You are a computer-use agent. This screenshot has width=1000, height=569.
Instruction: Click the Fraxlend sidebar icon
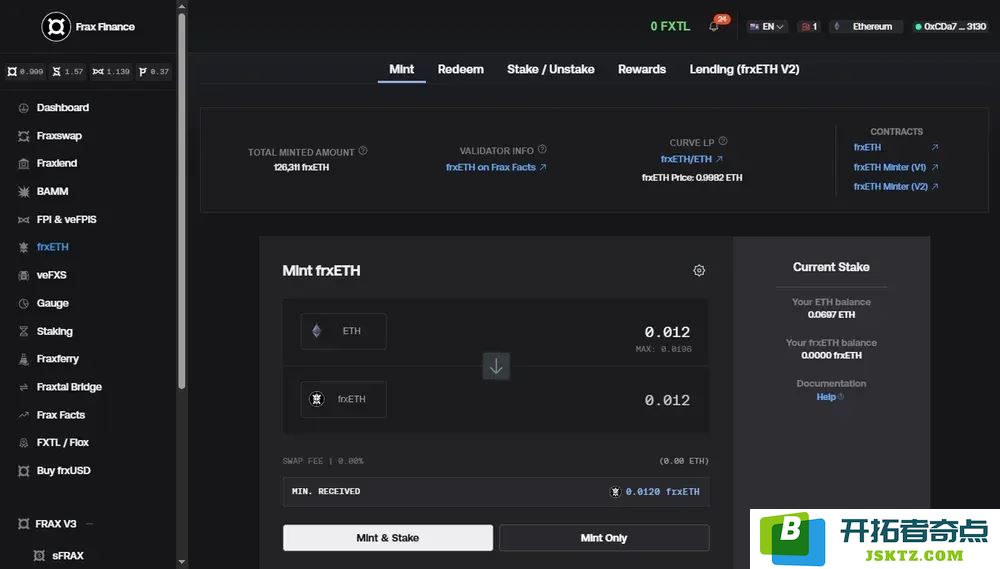point(24,163)
